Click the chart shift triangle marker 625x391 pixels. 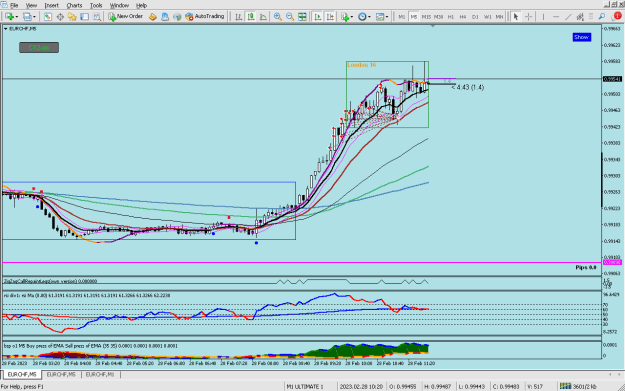[433, 26]
